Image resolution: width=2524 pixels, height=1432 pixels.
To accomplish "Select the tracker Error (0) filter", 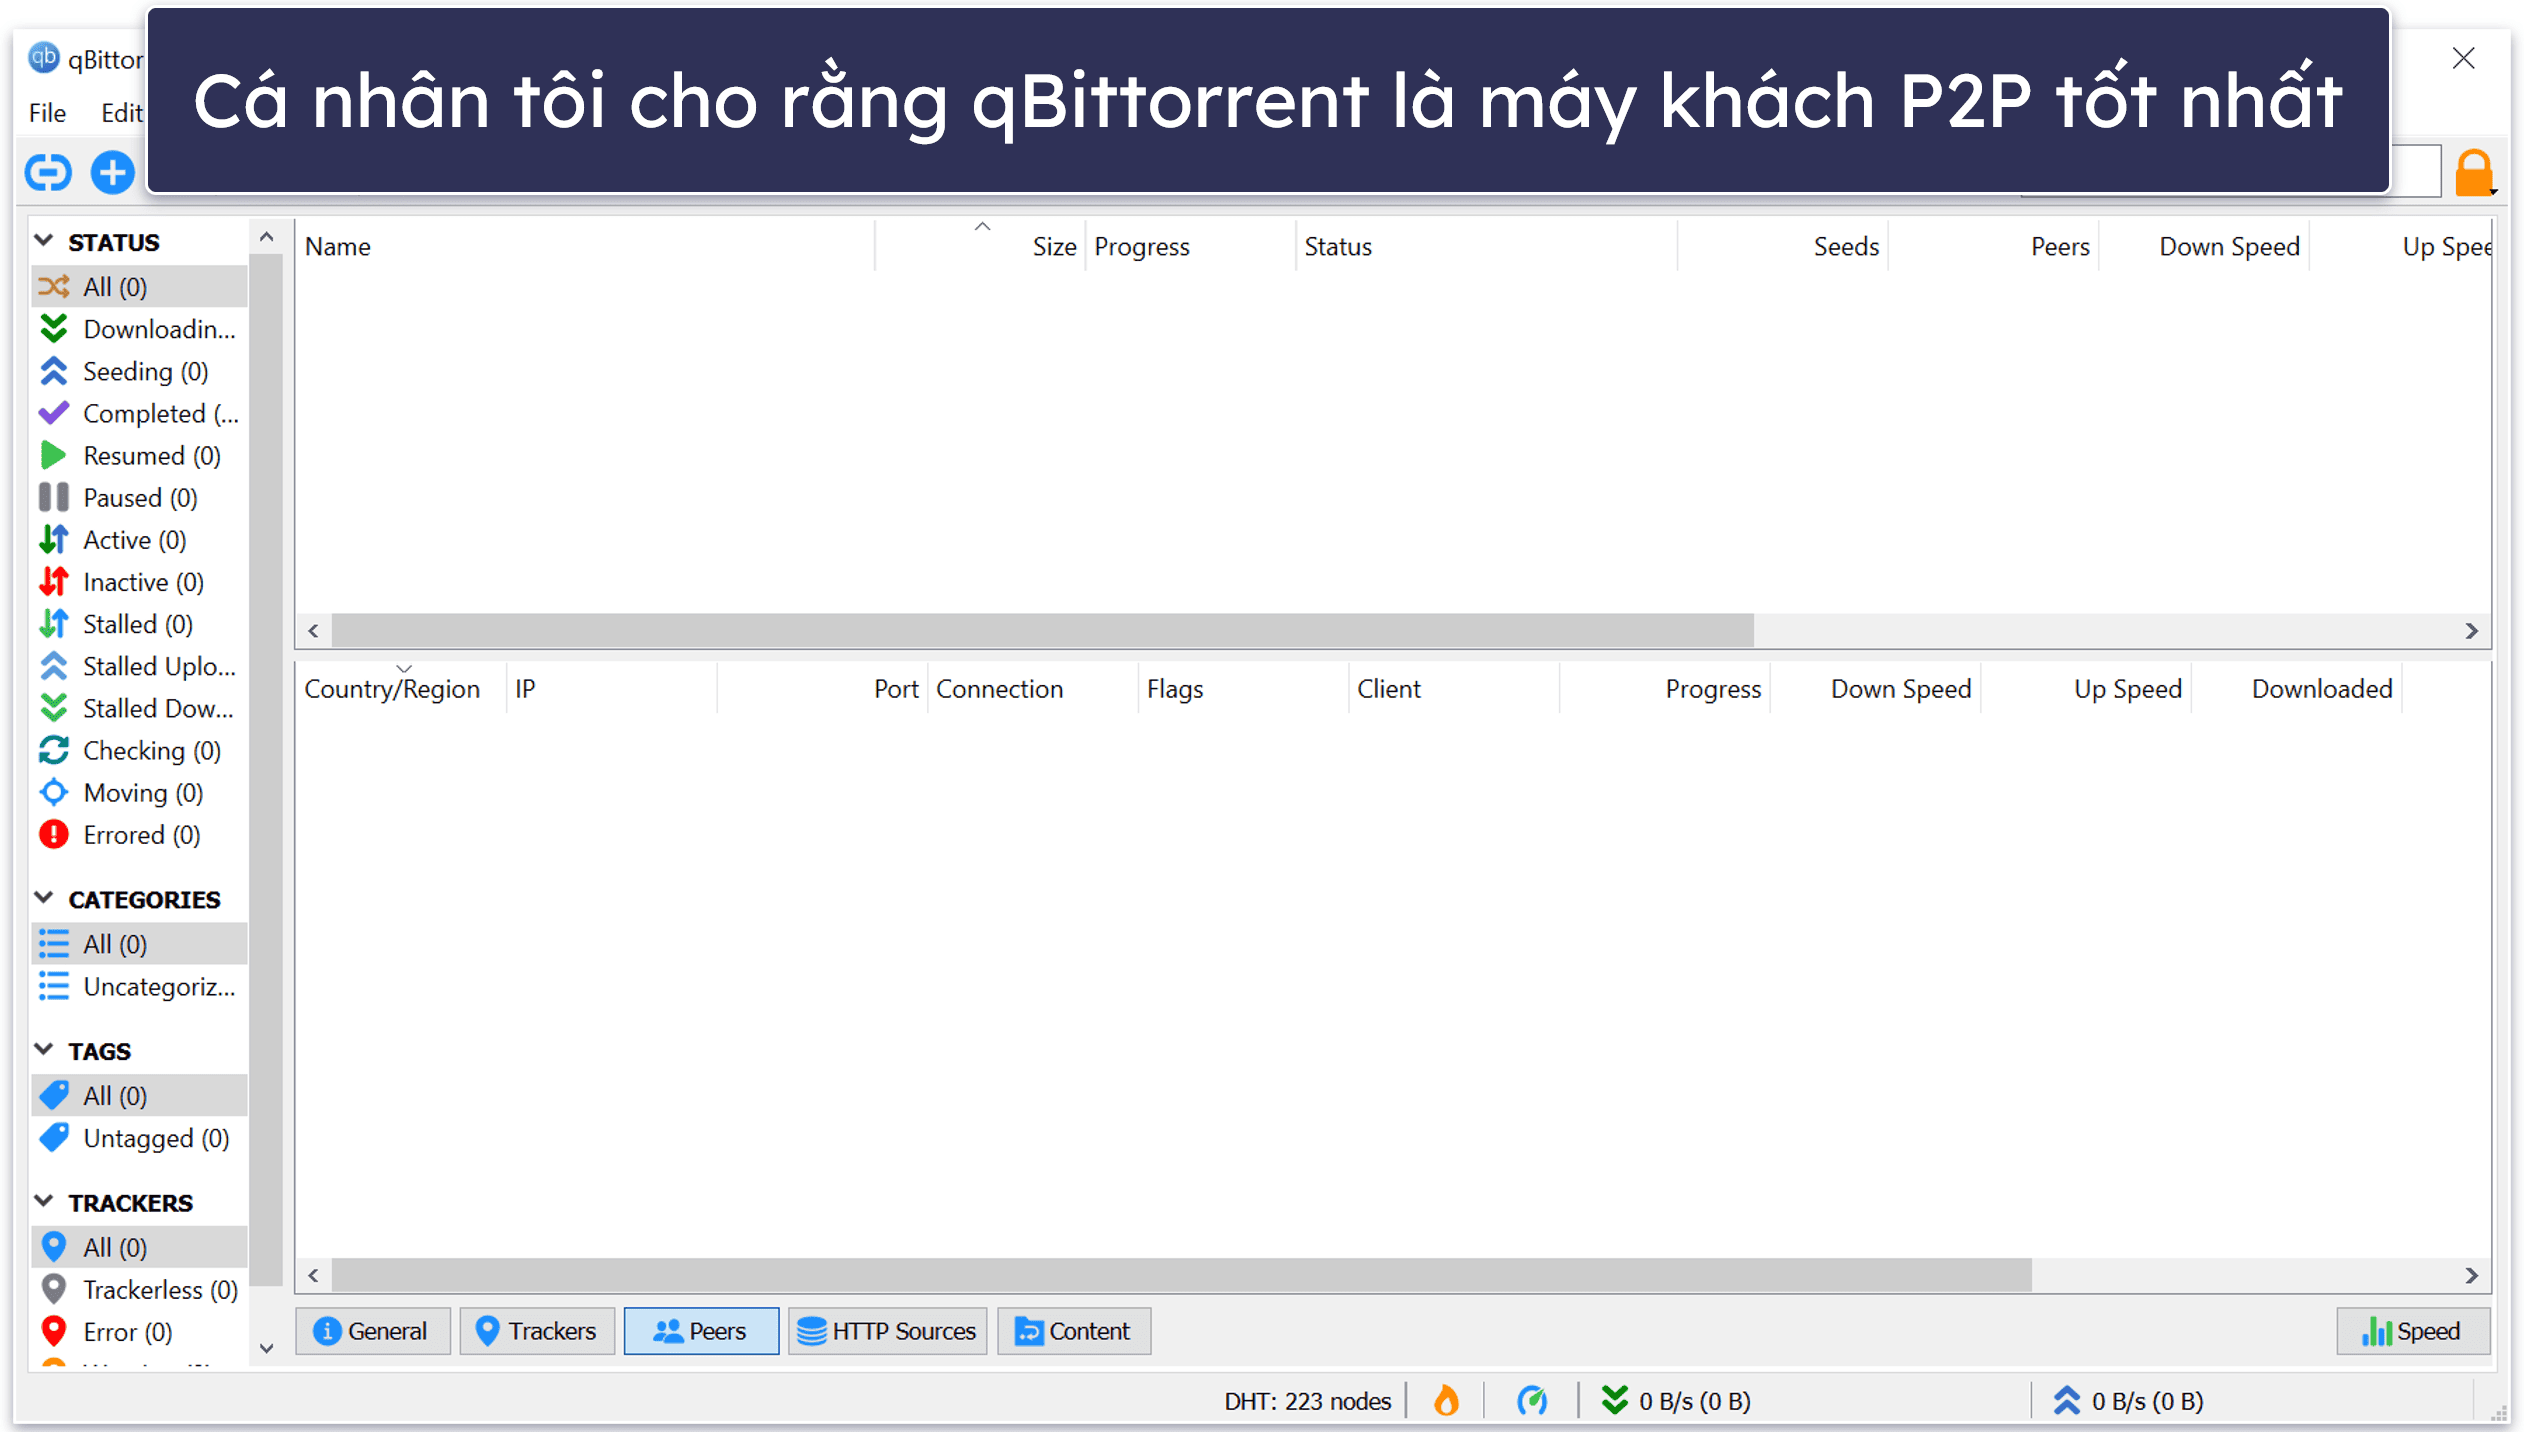I will [x=140, y=1332].
